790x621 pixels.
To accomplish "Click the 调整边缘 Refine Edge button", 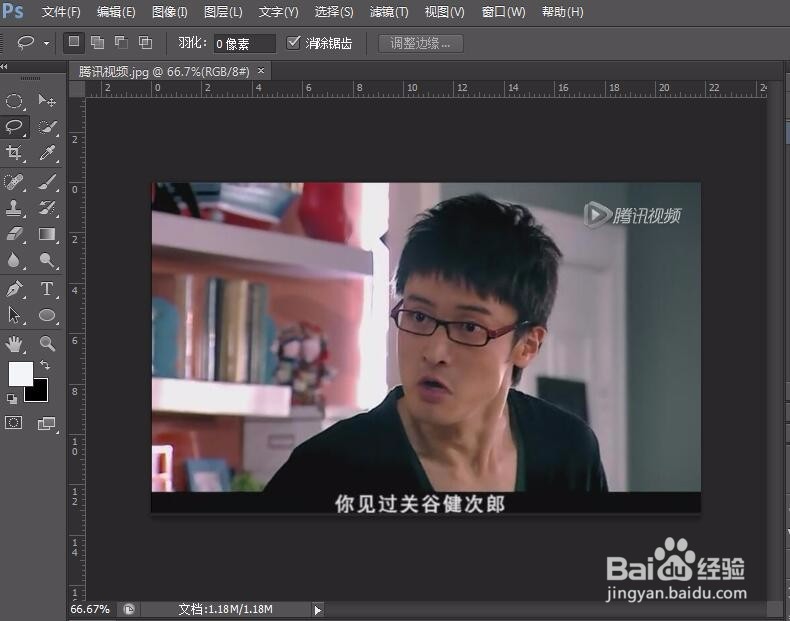I will coord(421,43).
